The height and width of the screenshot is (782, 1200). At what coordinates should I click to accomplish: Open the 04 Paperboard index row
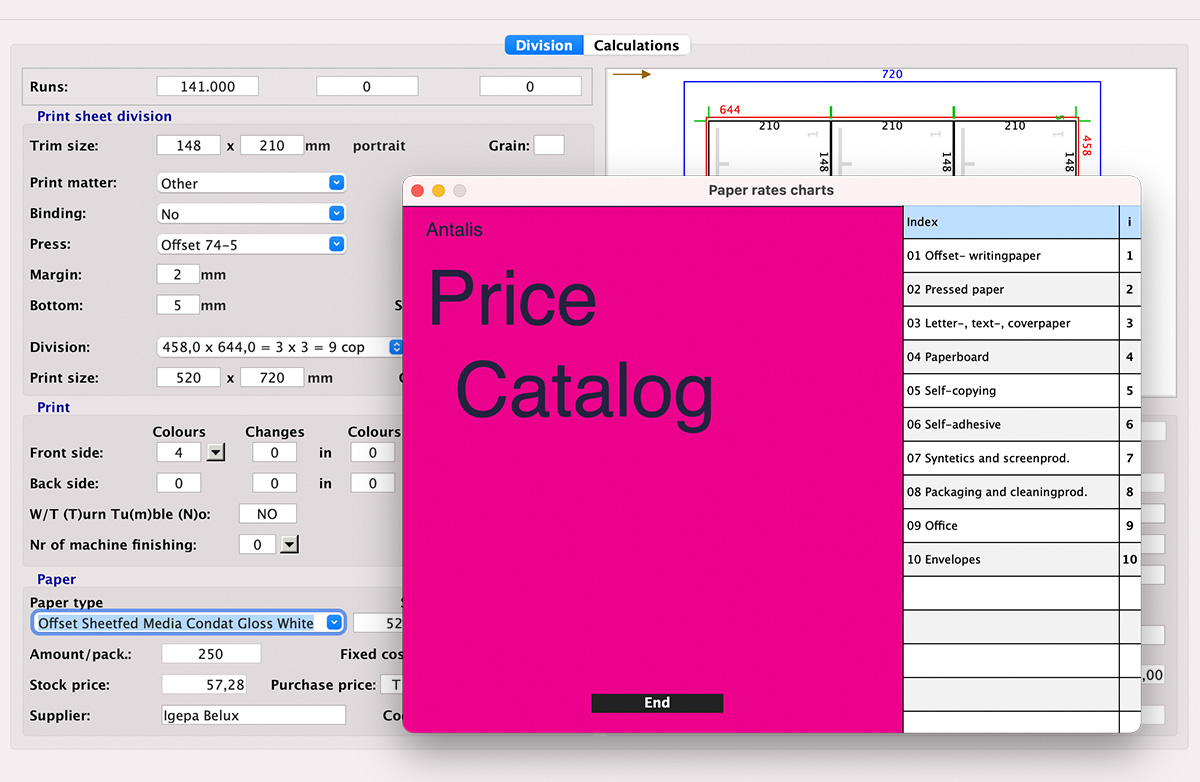[x=1010, y=357]
